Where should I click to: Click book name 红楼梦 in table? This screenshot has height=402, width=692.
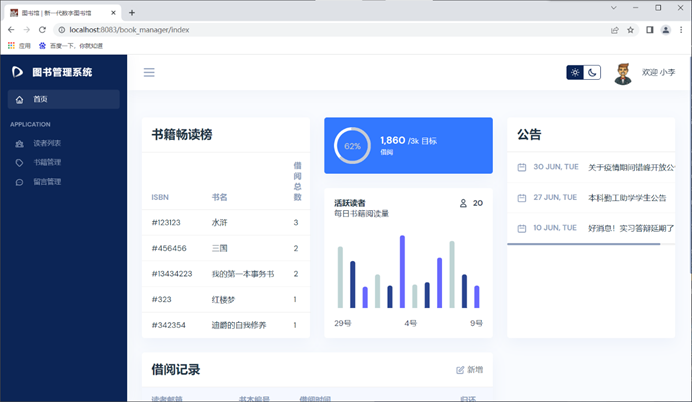click(223, 300)
